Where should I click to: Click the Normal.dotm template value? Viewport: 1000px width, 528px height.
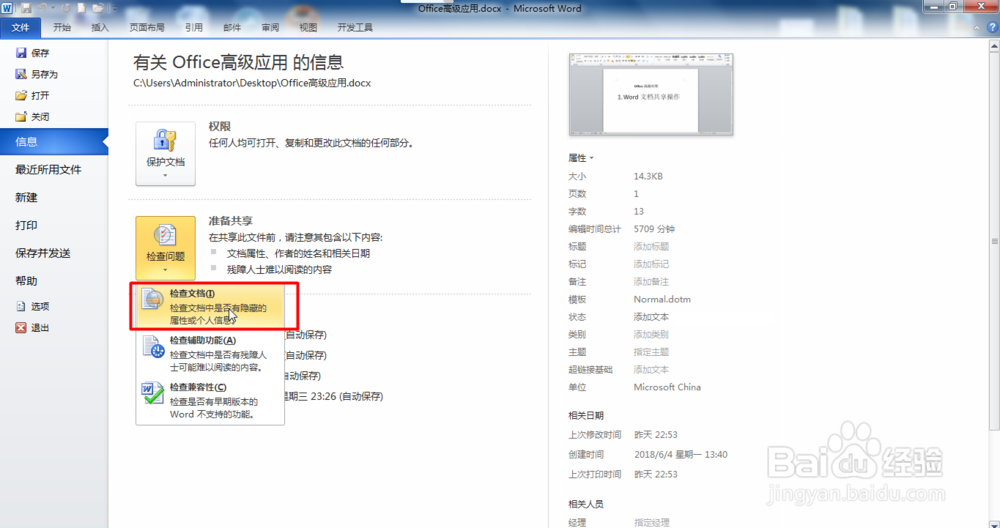662,299
